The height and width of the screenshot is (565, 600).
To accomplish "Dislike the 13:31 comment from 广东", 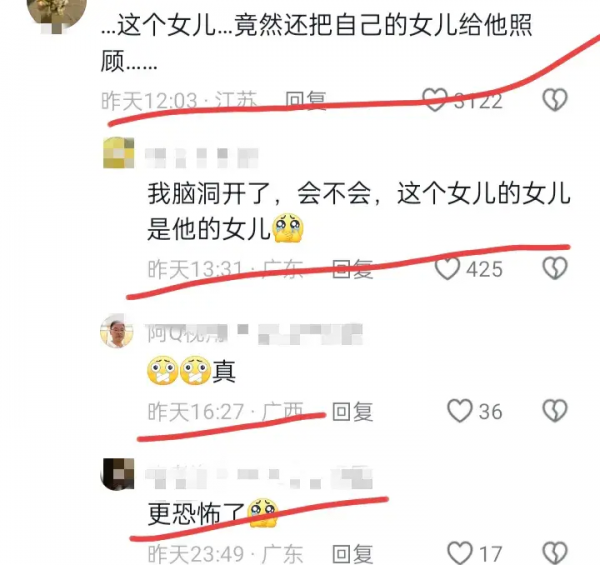I will (555, 267).
